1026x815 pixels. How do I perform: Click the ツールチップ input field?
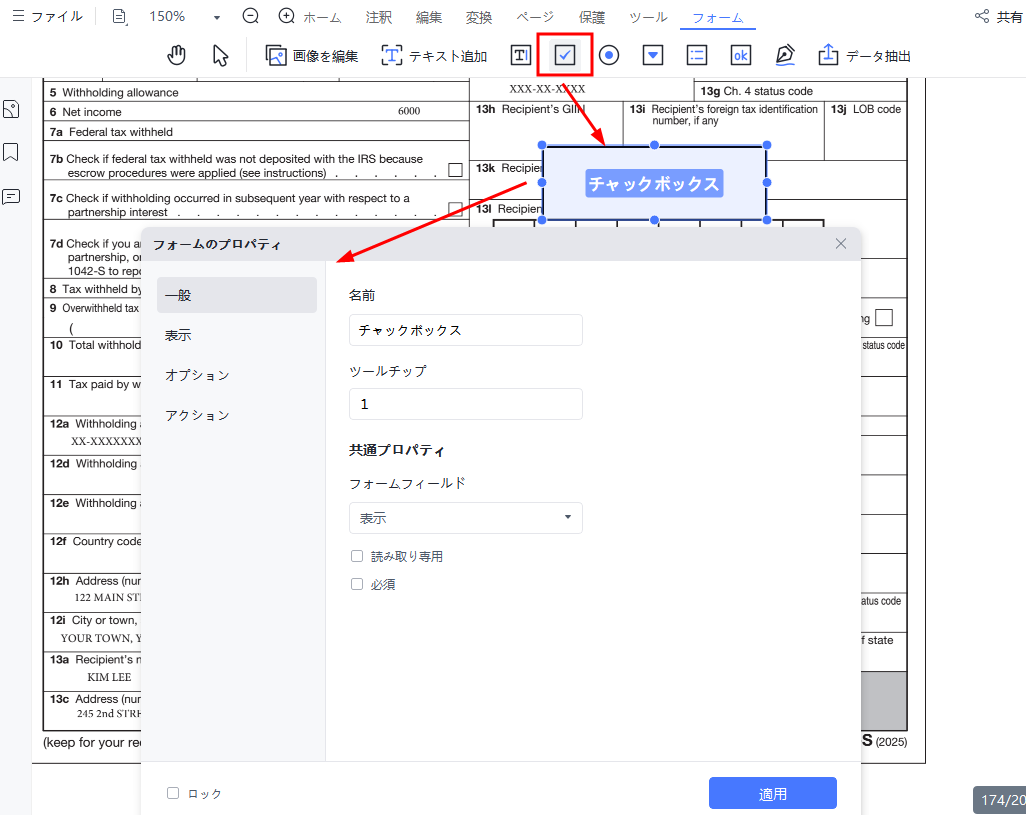[x=465, y=404]
